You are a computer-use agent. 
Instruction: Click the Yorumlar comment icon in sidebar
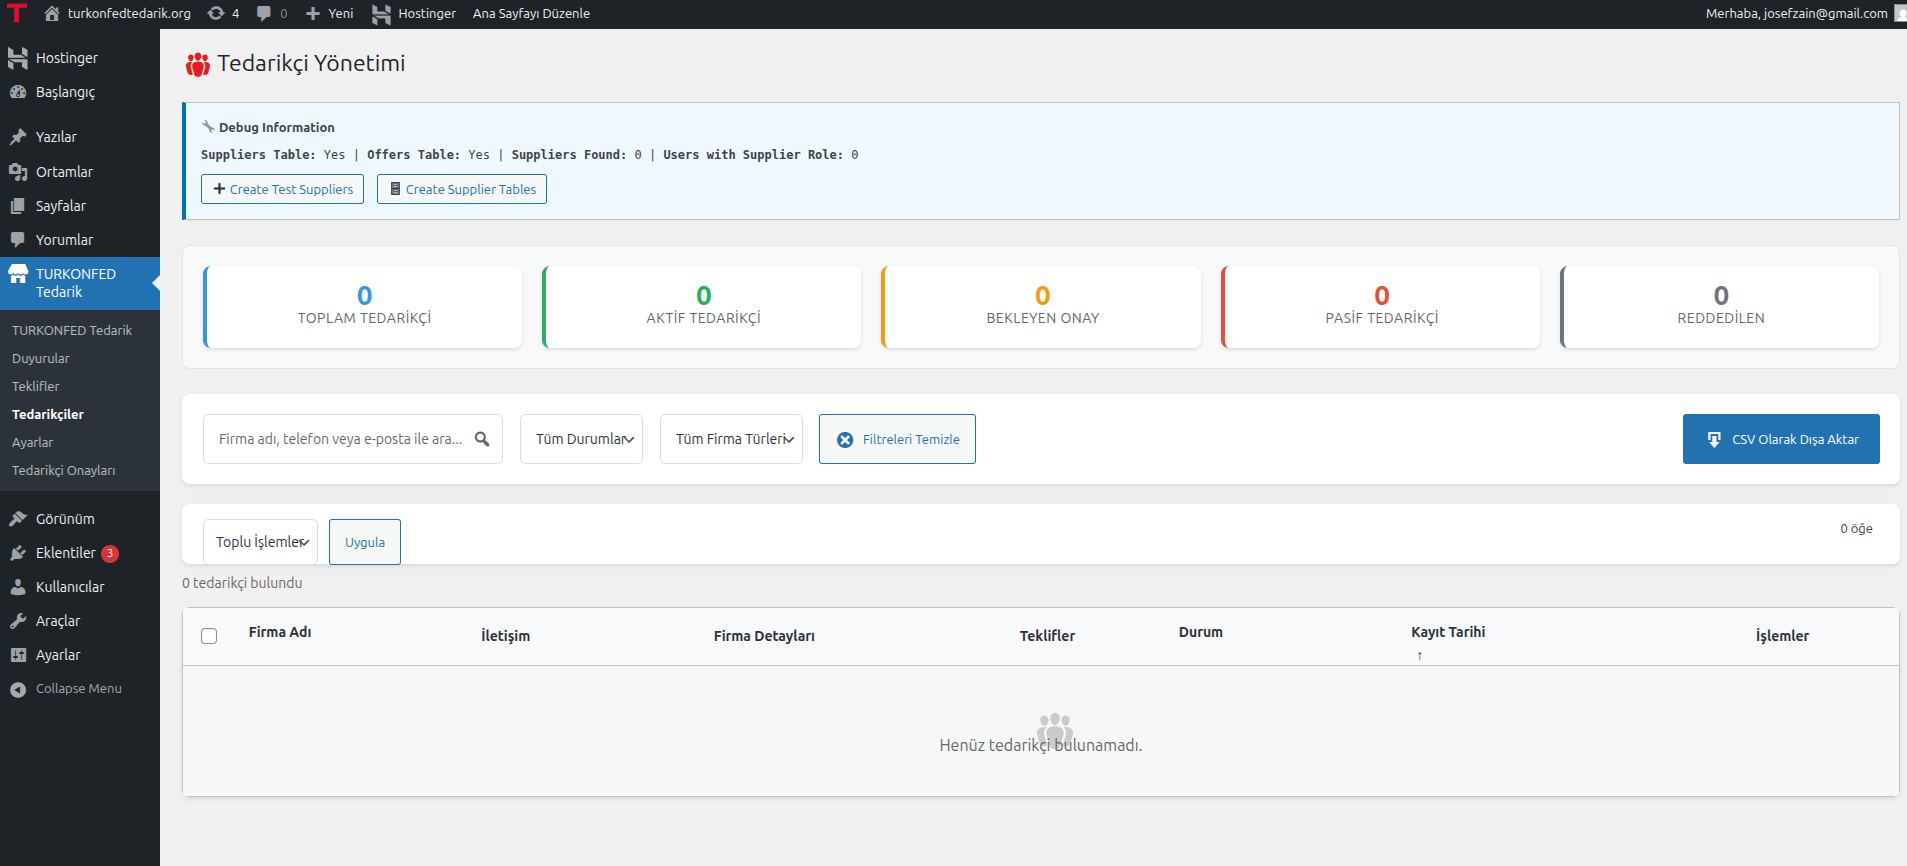[18, 240]
